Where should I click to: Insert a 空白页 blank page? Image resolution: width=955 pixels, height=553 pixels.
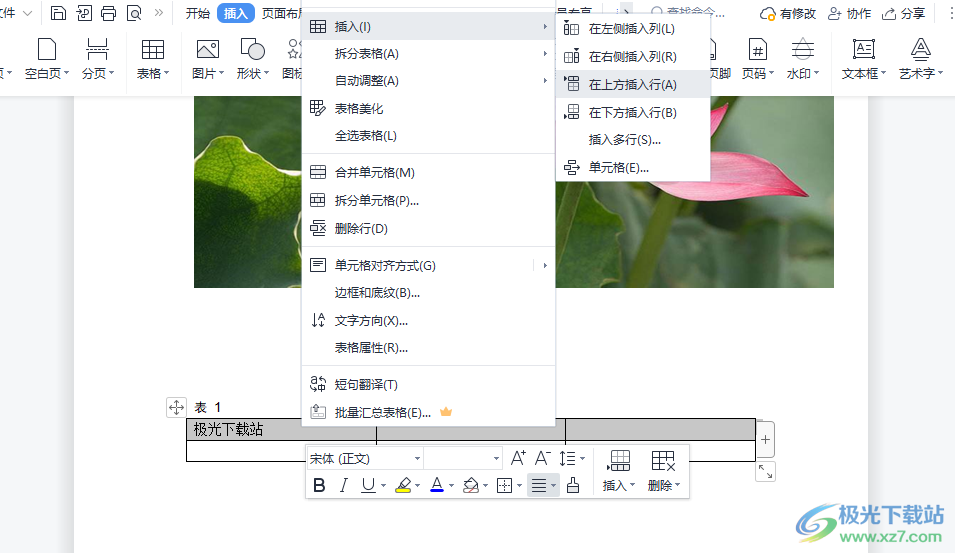46,58
